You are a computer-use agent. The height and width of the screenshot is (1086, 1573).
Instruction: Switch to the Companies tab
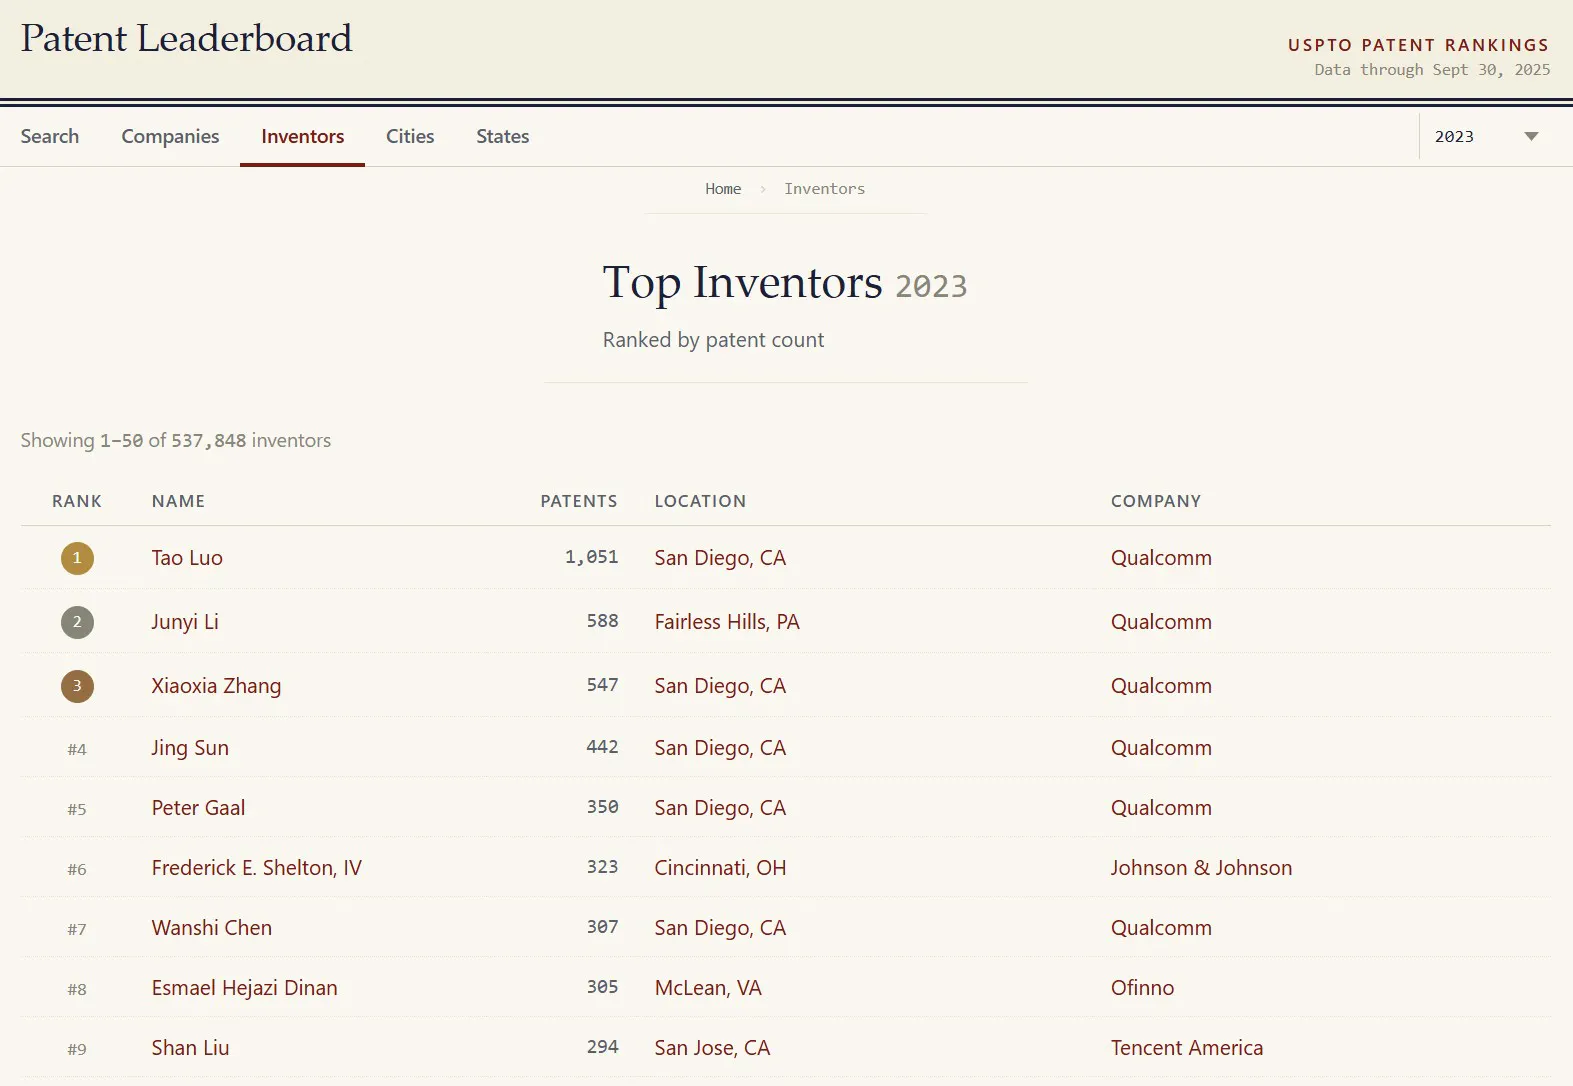coord(170,136)
